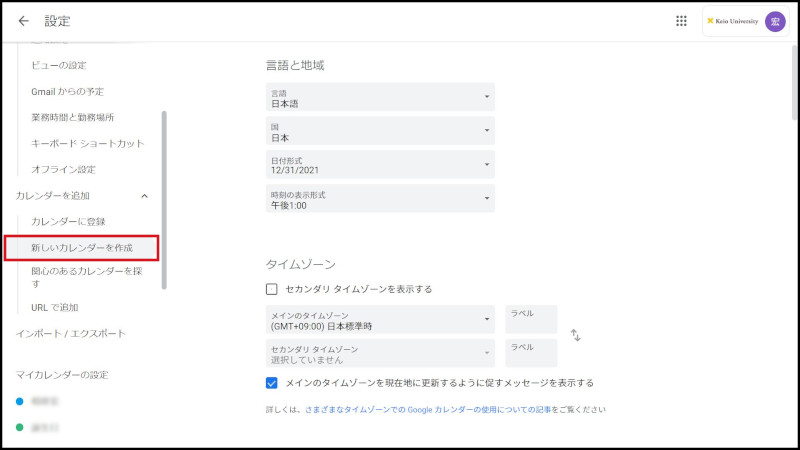Open インポート / エクスポート settings
The width and height of the screenshot is (800, 450).
[70, 333]
